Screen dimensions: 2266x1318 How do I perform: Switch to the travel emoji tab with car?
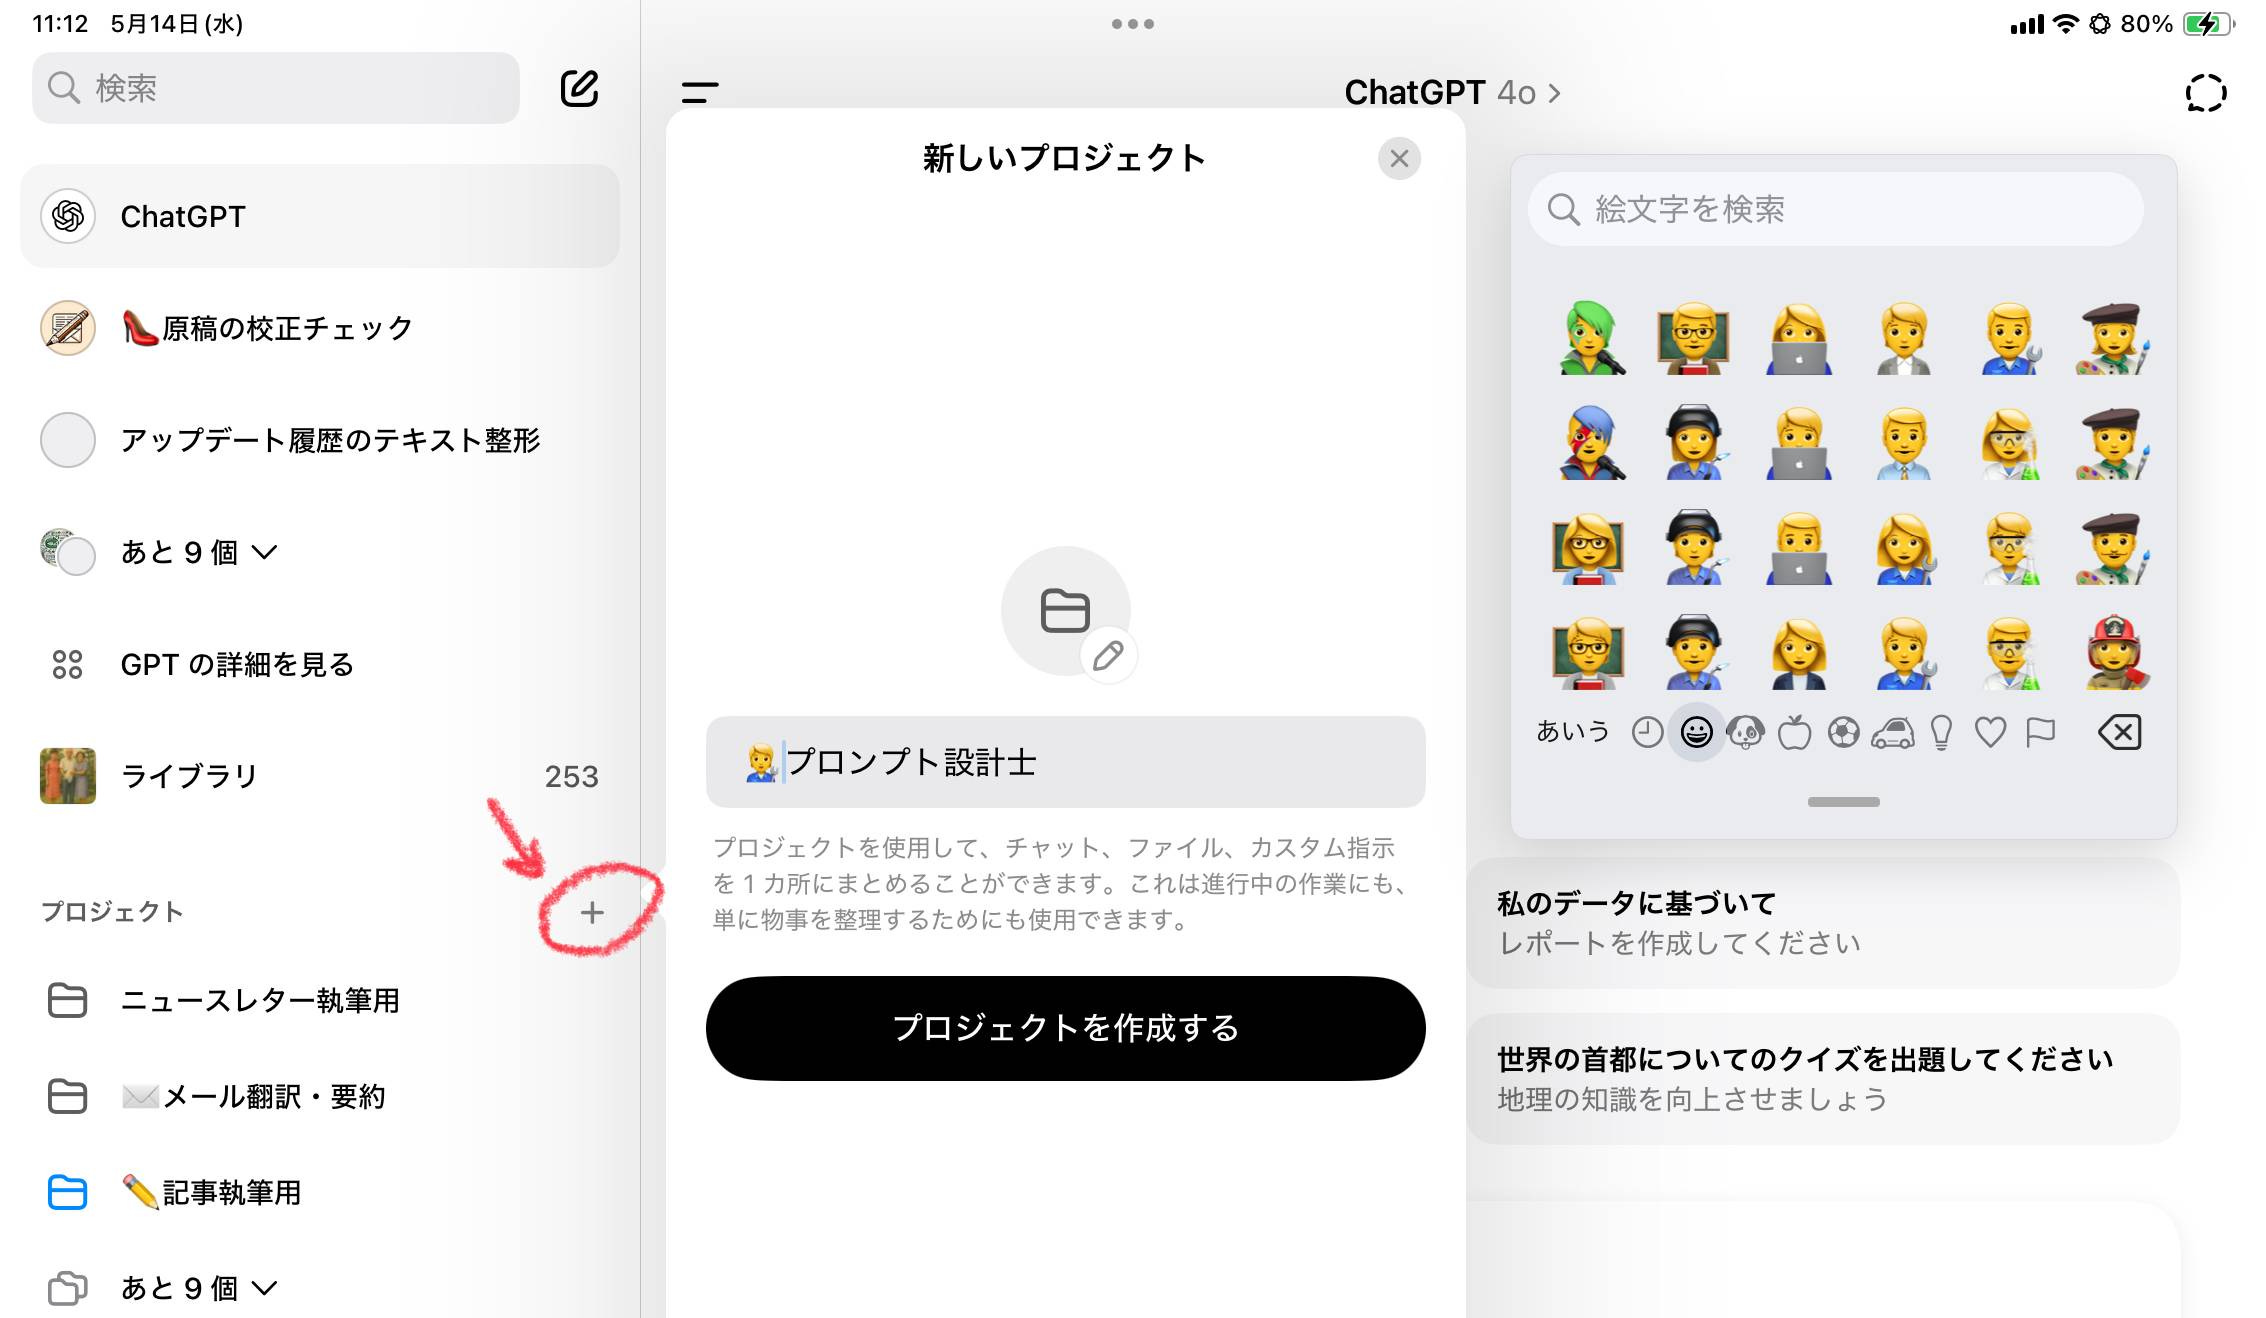(1892, 733)
